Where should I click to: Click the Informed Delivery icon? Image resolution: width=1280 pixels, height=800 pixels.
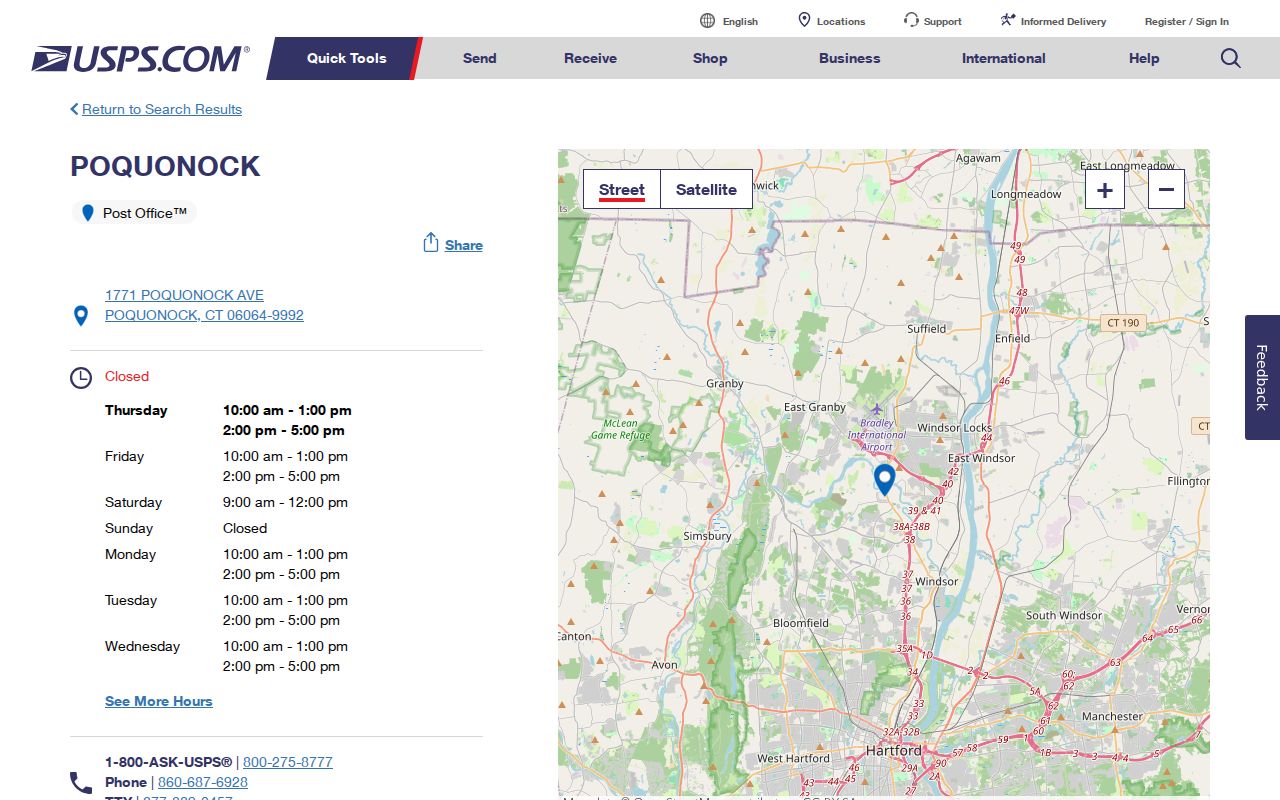click(1007, 20)
